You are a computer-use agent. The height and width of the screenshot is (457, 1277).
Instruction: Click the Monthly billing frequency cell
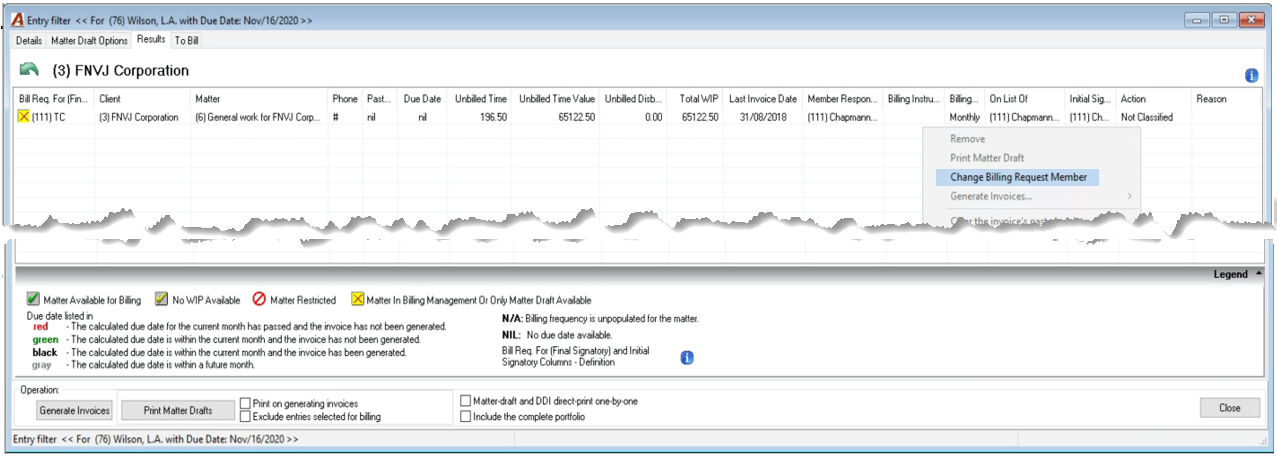click(965, 117)
